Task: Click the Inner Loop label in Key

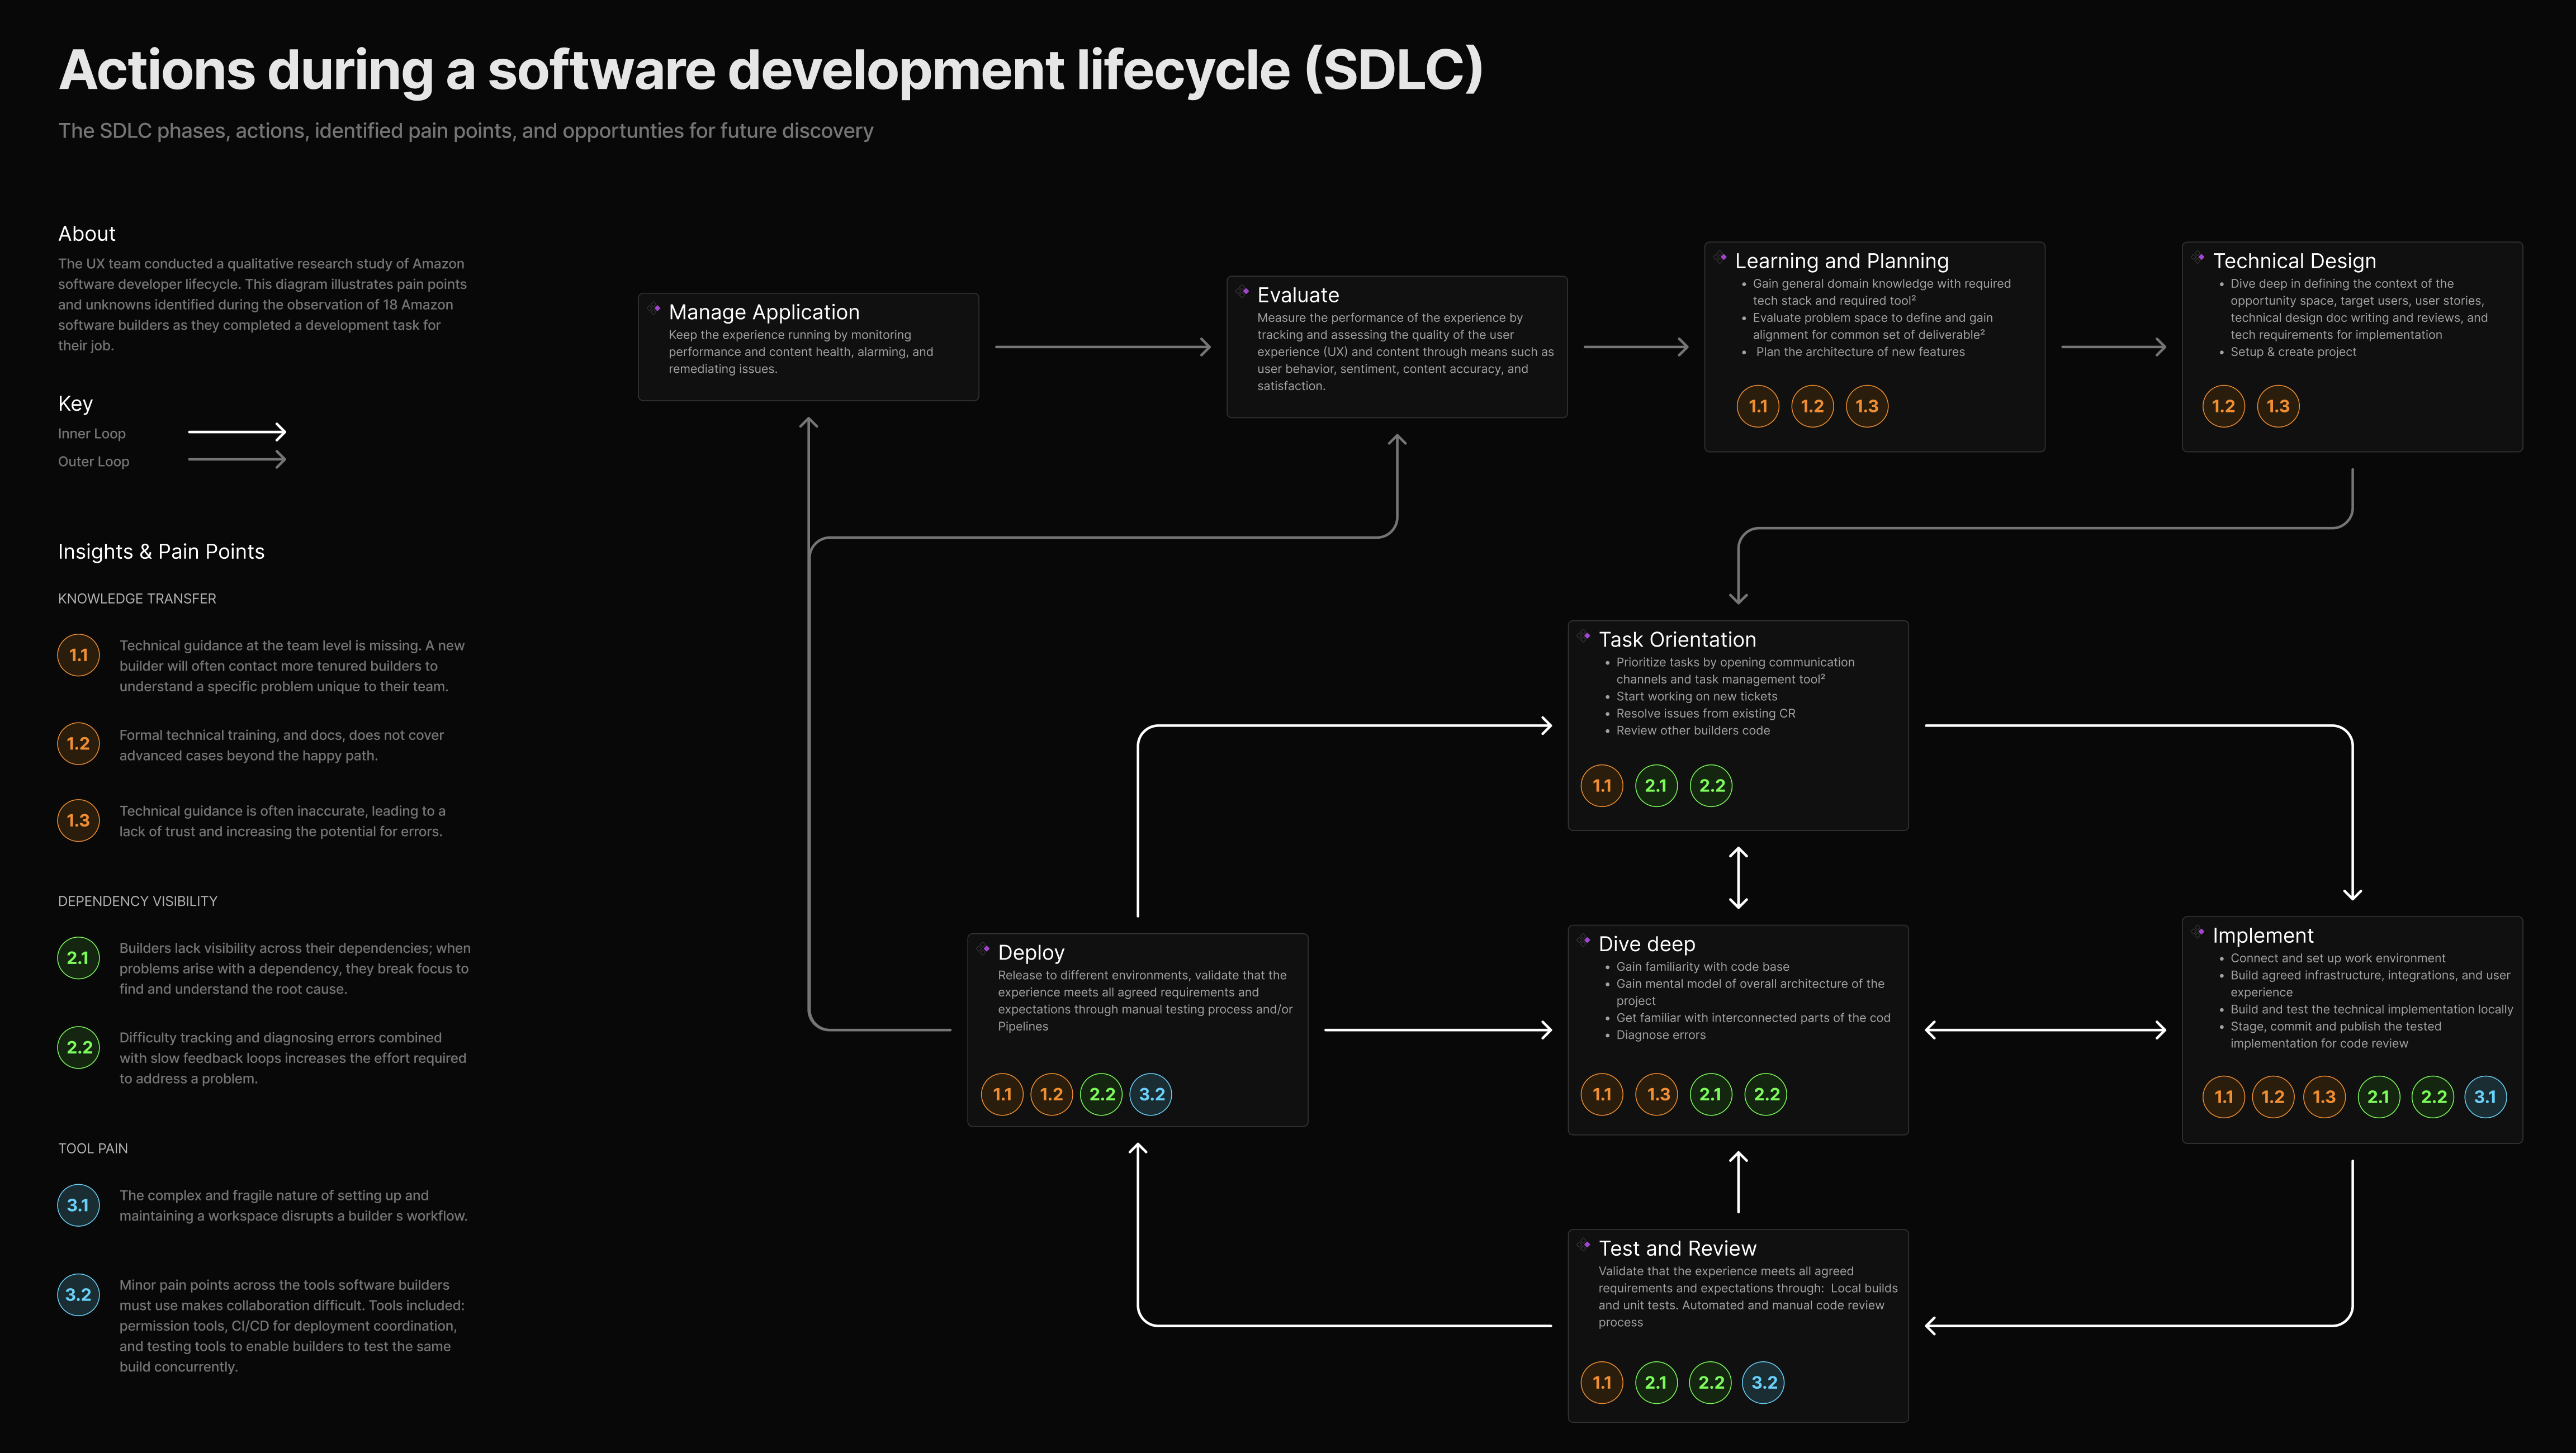Action: 92,434
